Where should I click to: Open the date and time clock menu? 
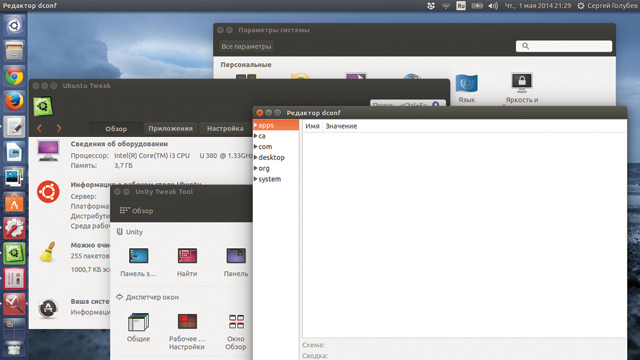click(x=538, y=6)
